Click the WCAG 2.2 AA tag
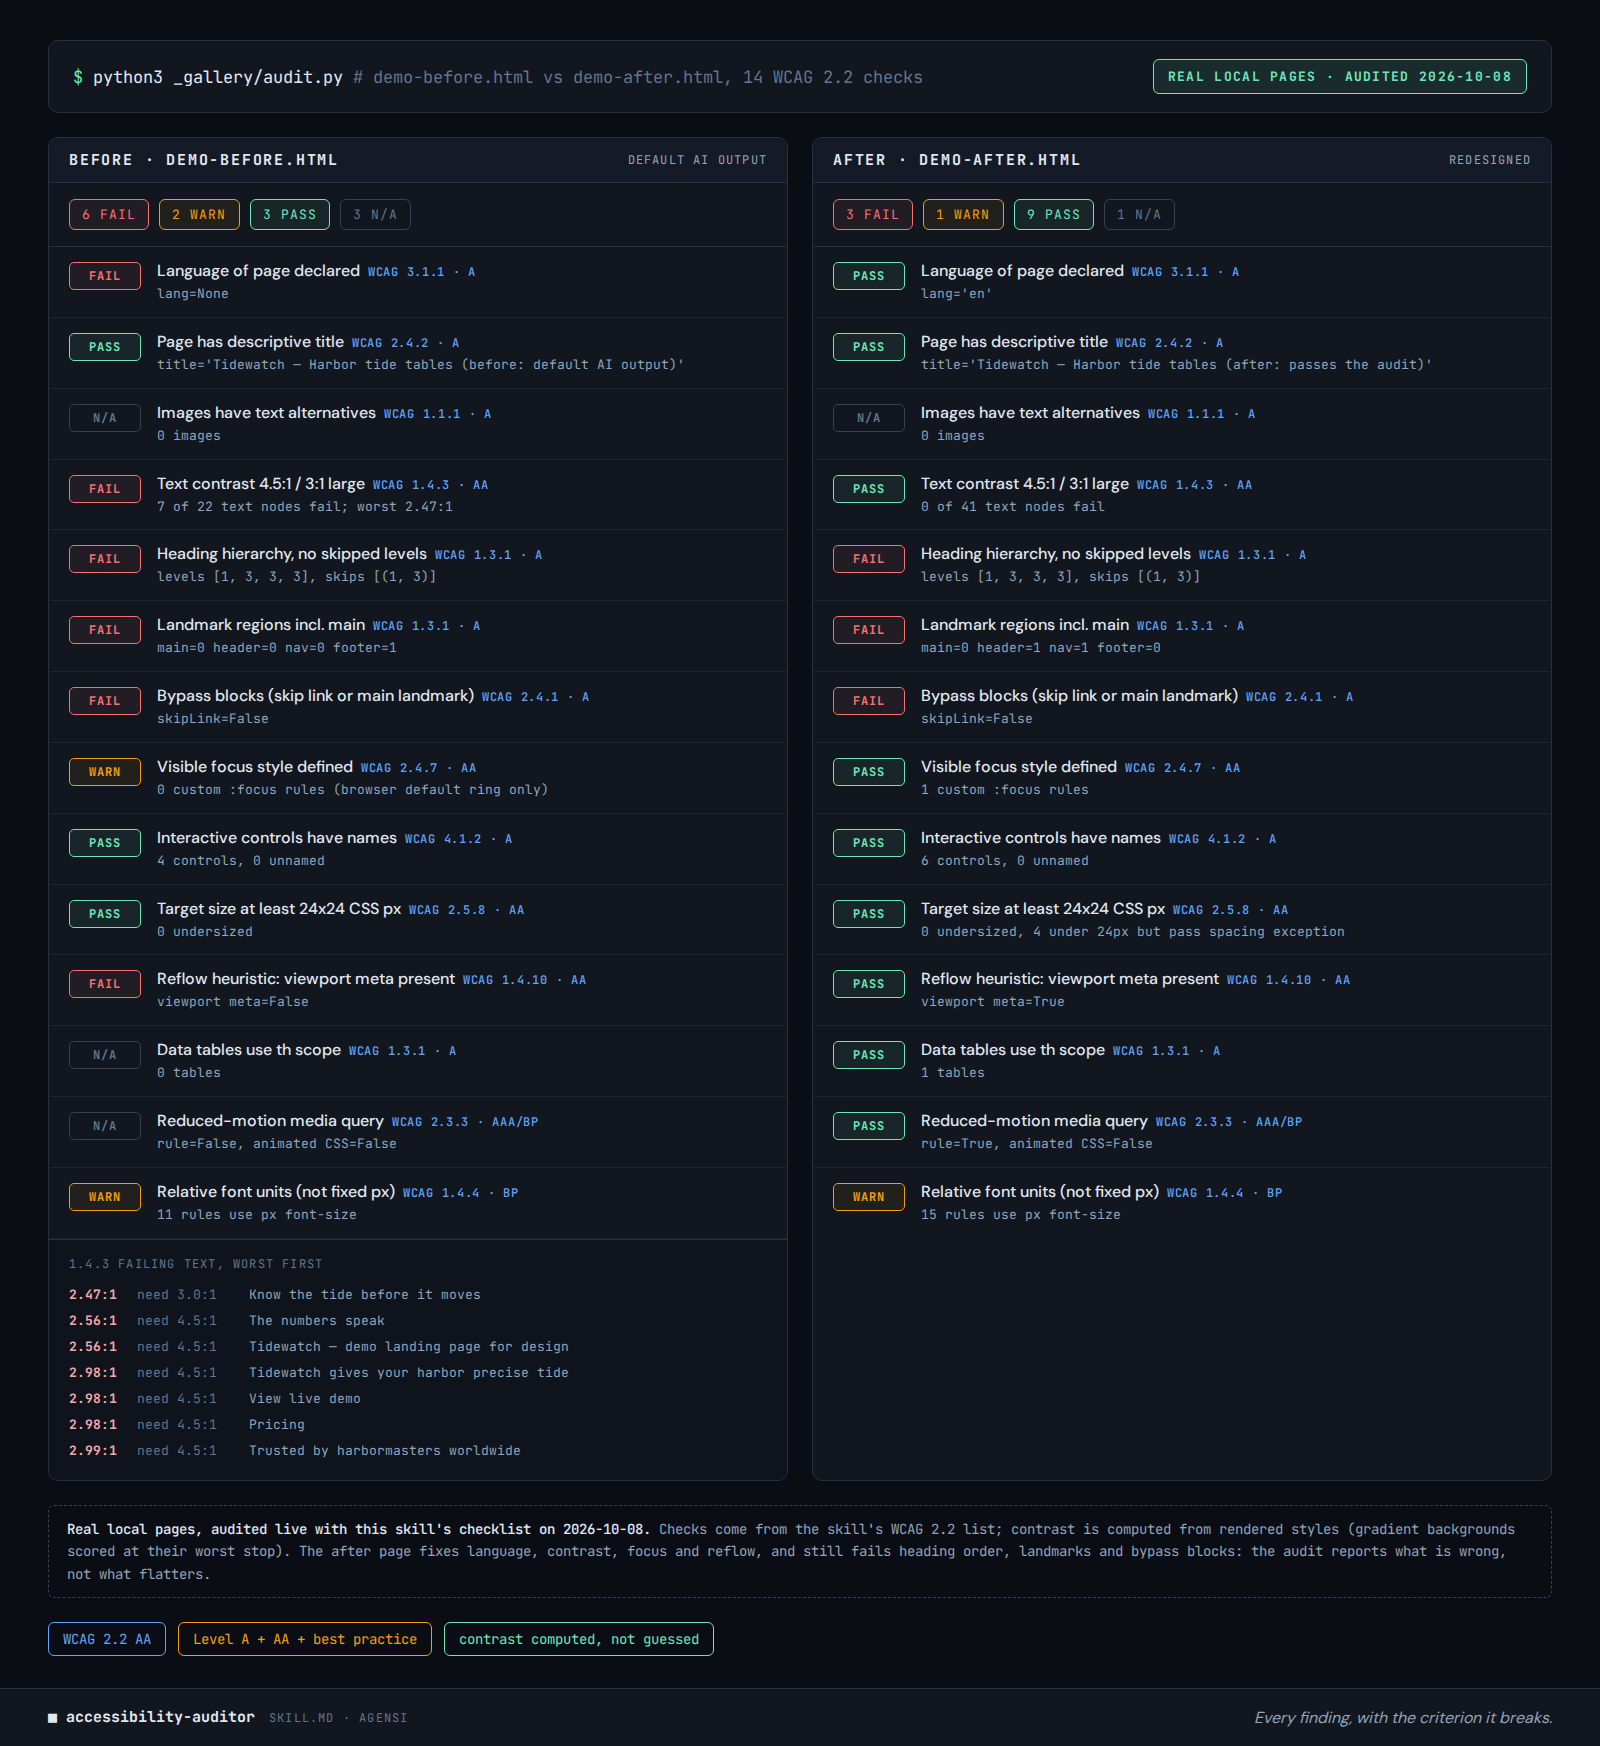The image size is (1600, 1746). pos(107,1639)
